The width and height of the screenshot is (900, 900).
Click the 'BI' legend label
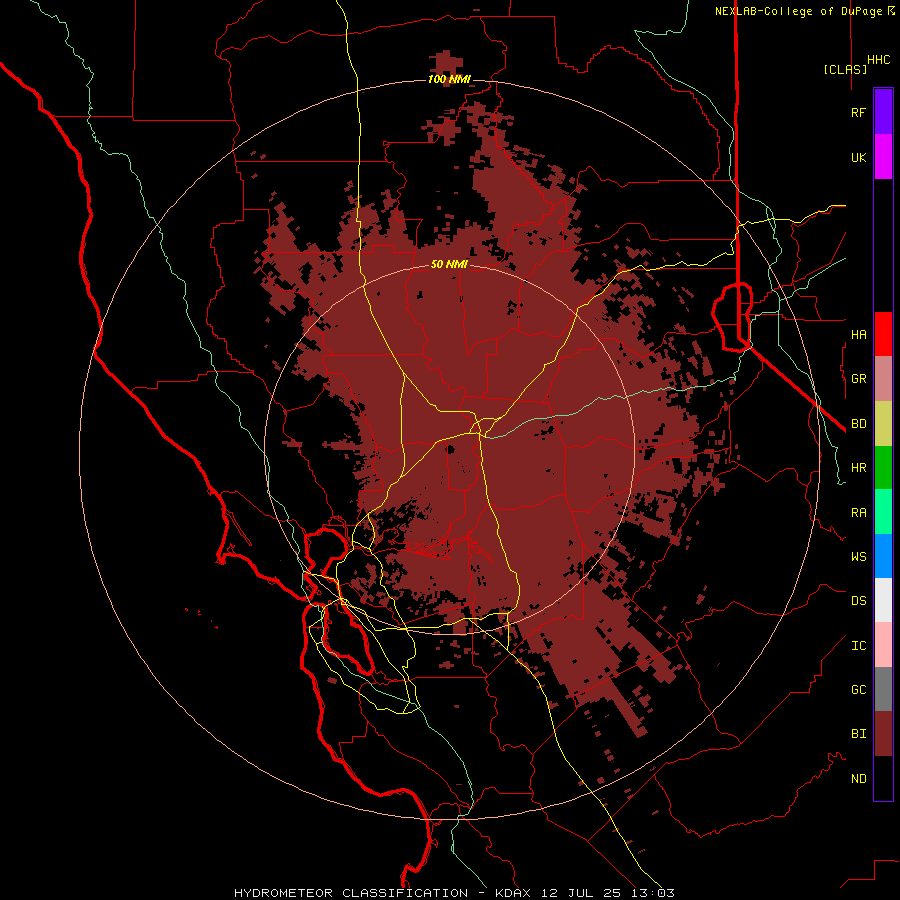(x=858, y=734)
